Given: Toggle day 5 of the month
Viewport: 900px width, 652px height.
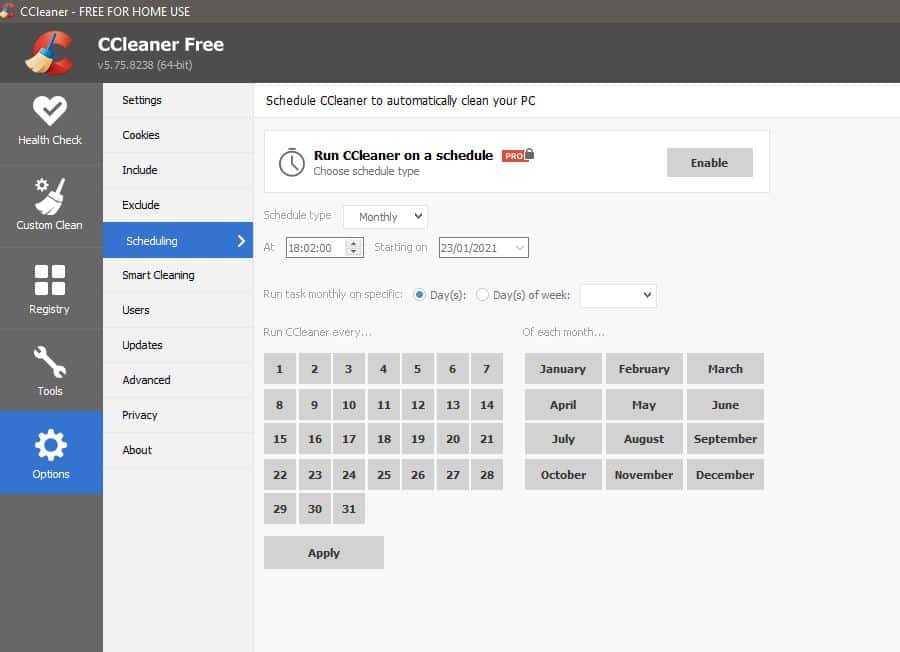Looking at the screenshot, I should (418, 368).
